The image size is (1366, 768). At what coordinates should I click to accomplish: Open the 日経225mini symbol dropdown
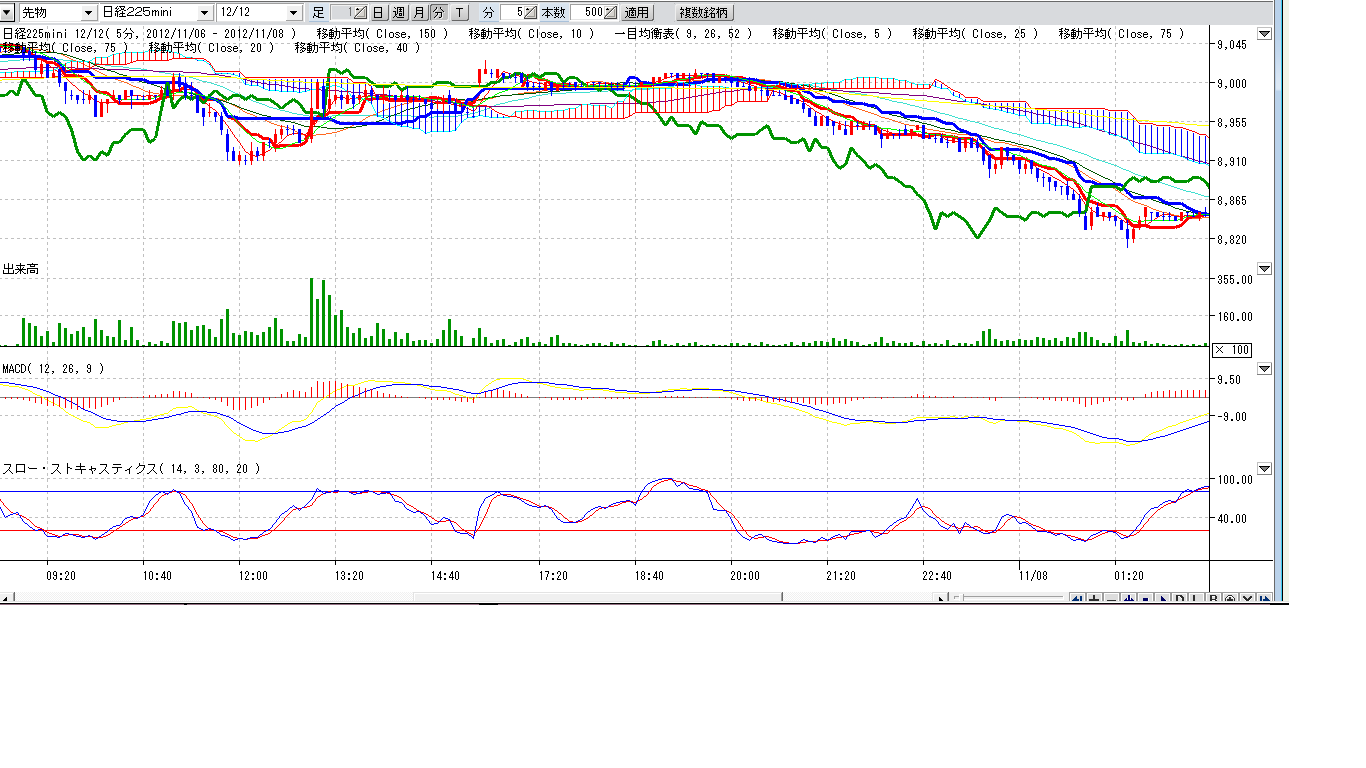click(204, 13)
